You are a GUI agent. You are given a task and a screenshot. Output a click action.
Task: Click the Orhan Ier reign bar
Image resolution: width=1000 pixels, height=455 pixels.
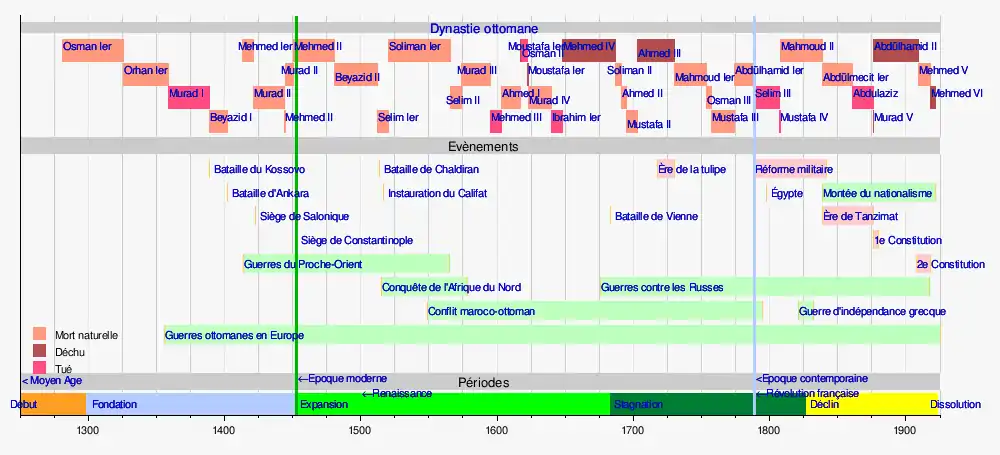[x=146, y=75]
